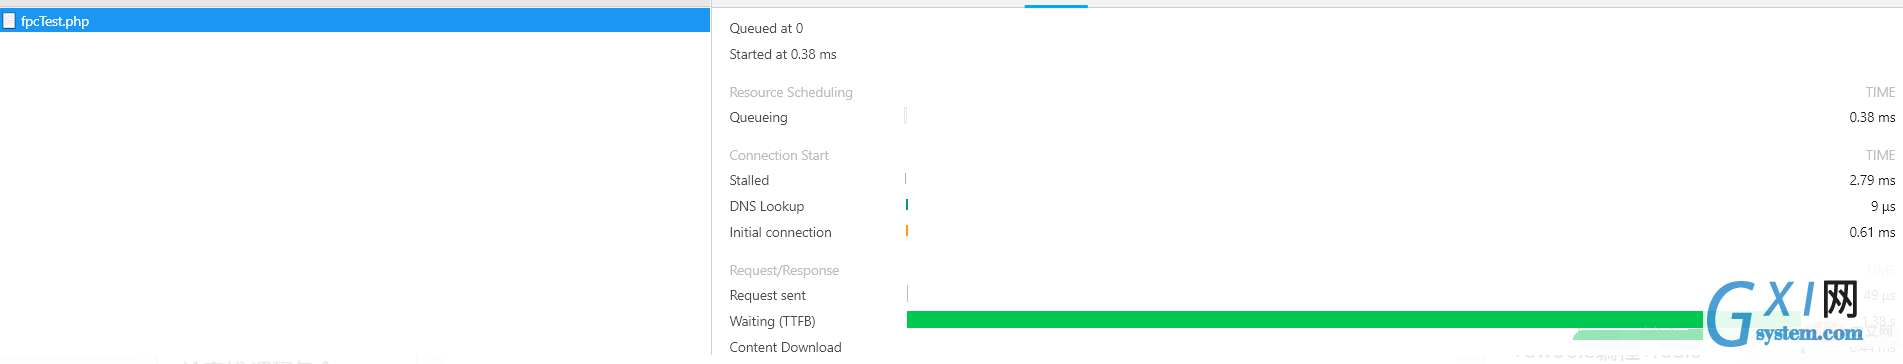Click the DNS Lookup label
Image resolution: width=1903 pixels, height=364 pixels.
[766, 206]
